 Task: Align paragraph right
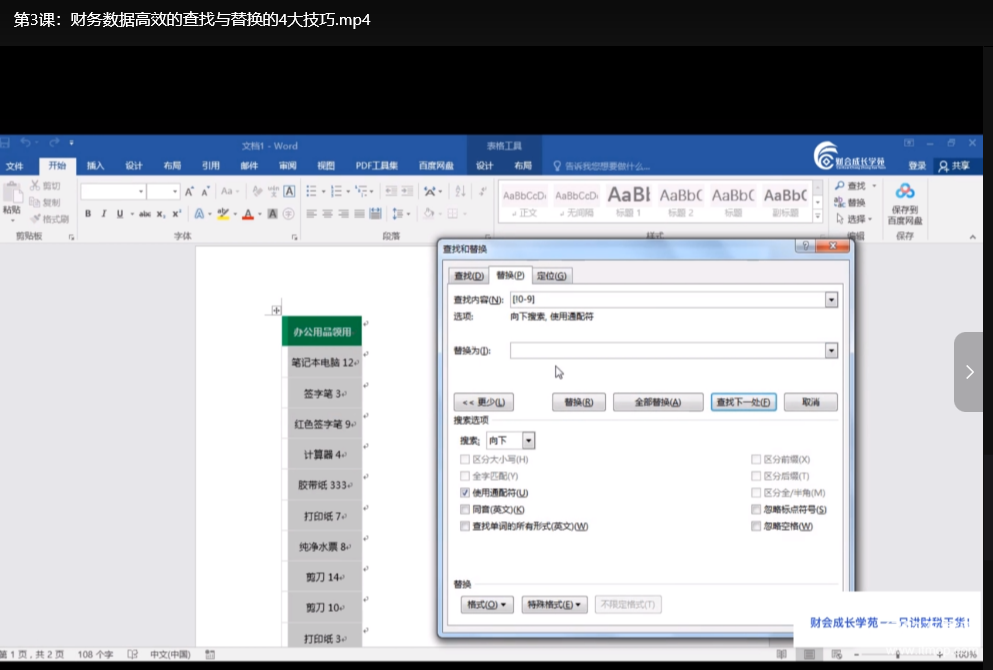[343, 214]
